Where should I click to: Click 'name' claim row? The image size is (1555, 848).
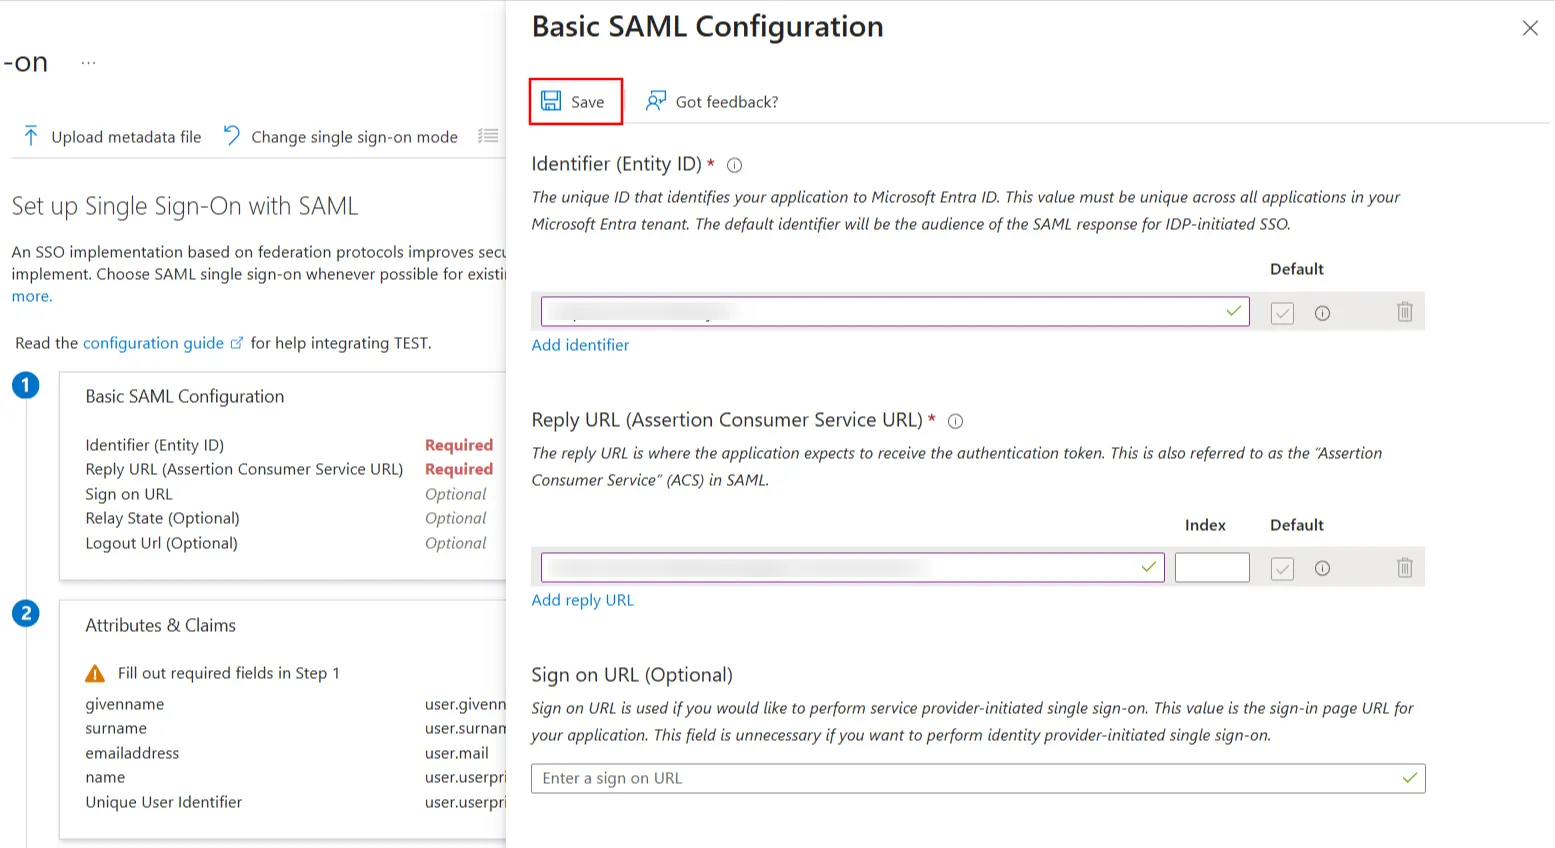pos(295,777)
